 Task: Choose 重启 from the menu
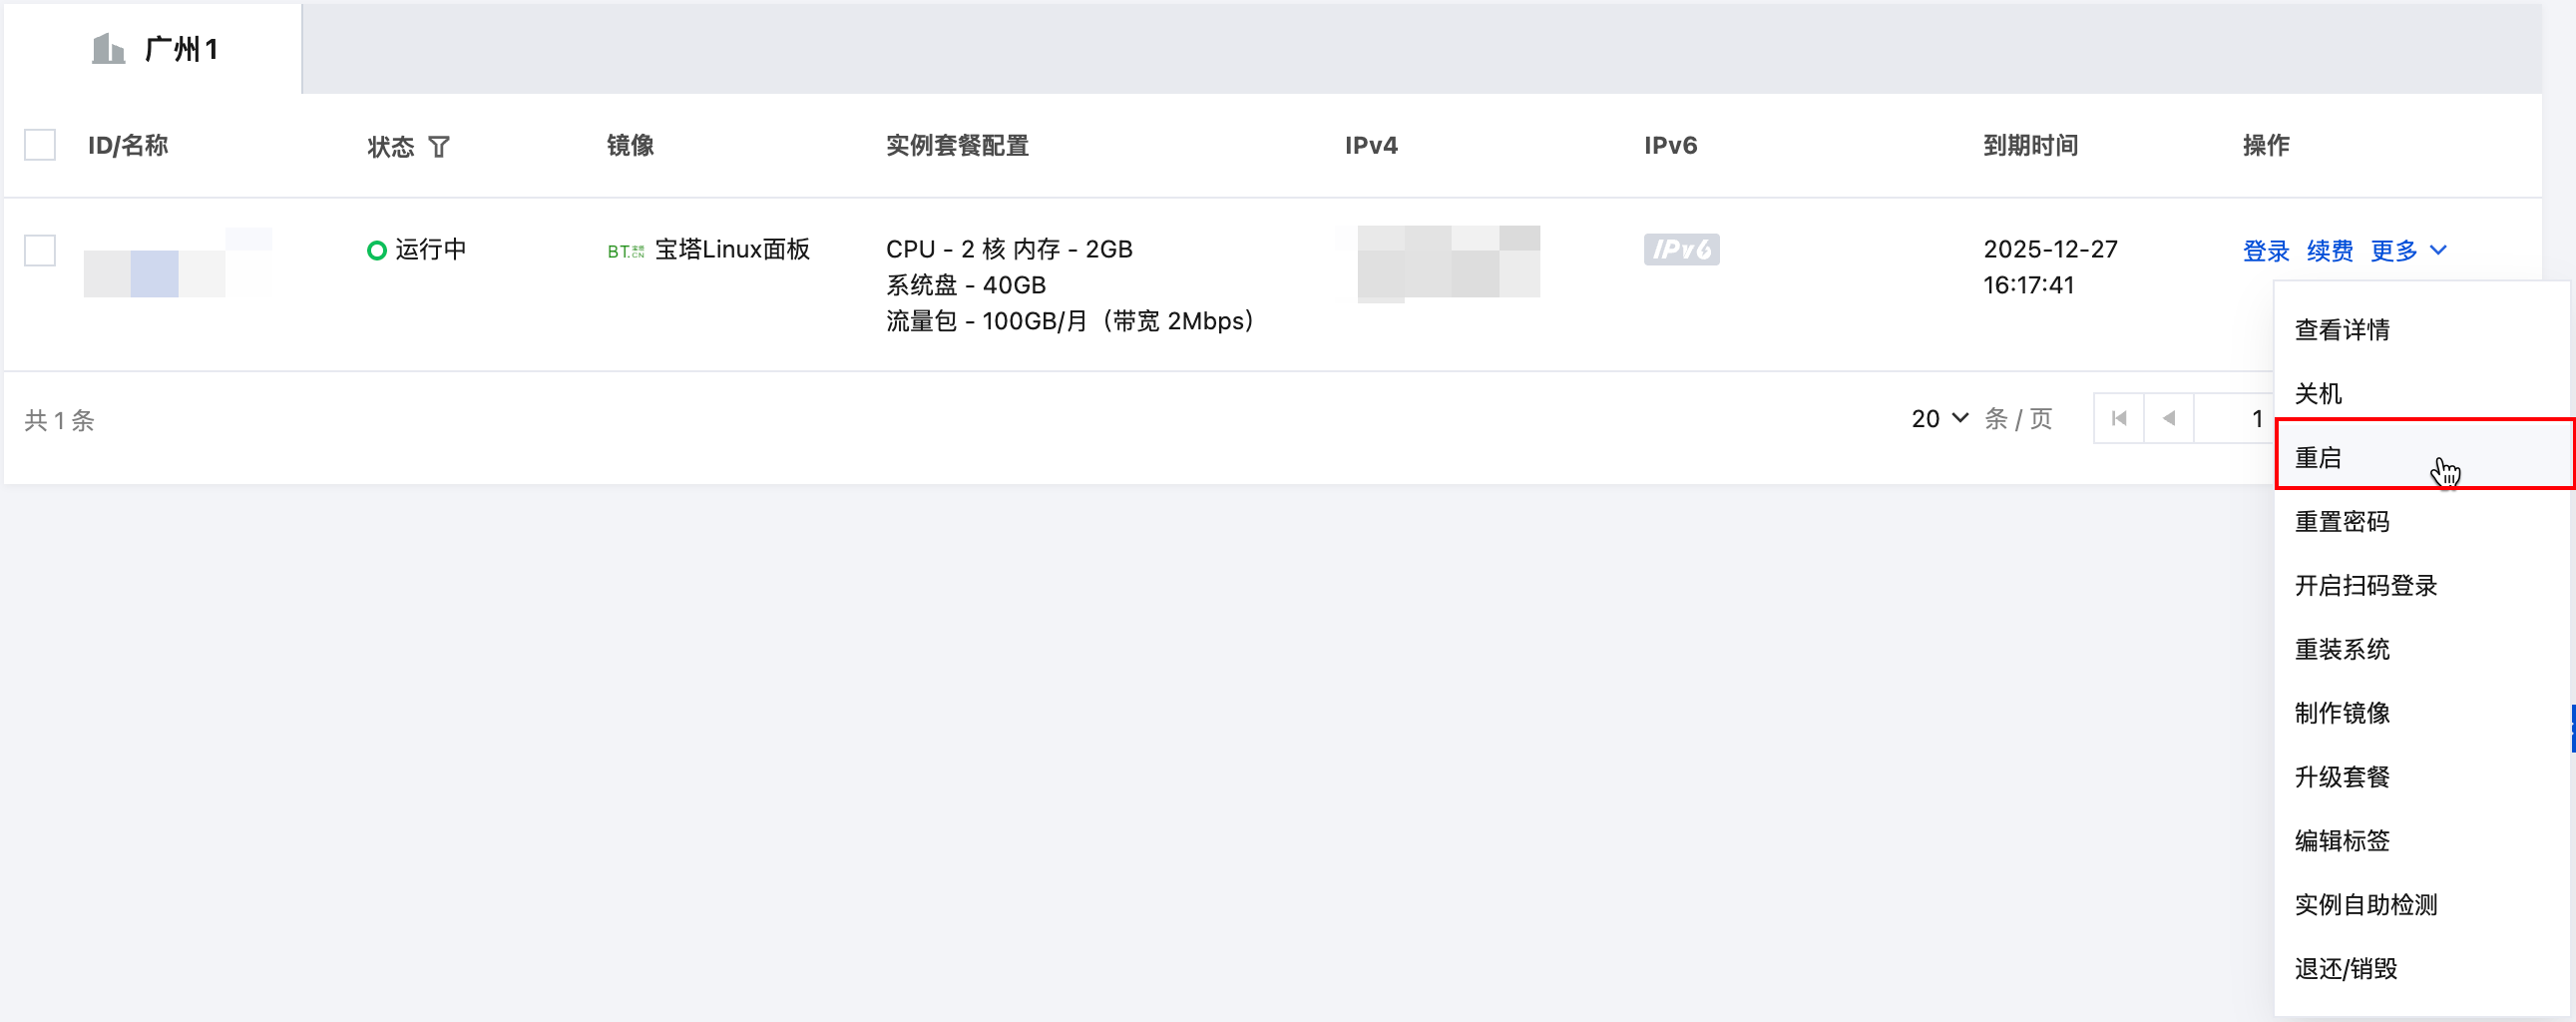[2318, 457]
